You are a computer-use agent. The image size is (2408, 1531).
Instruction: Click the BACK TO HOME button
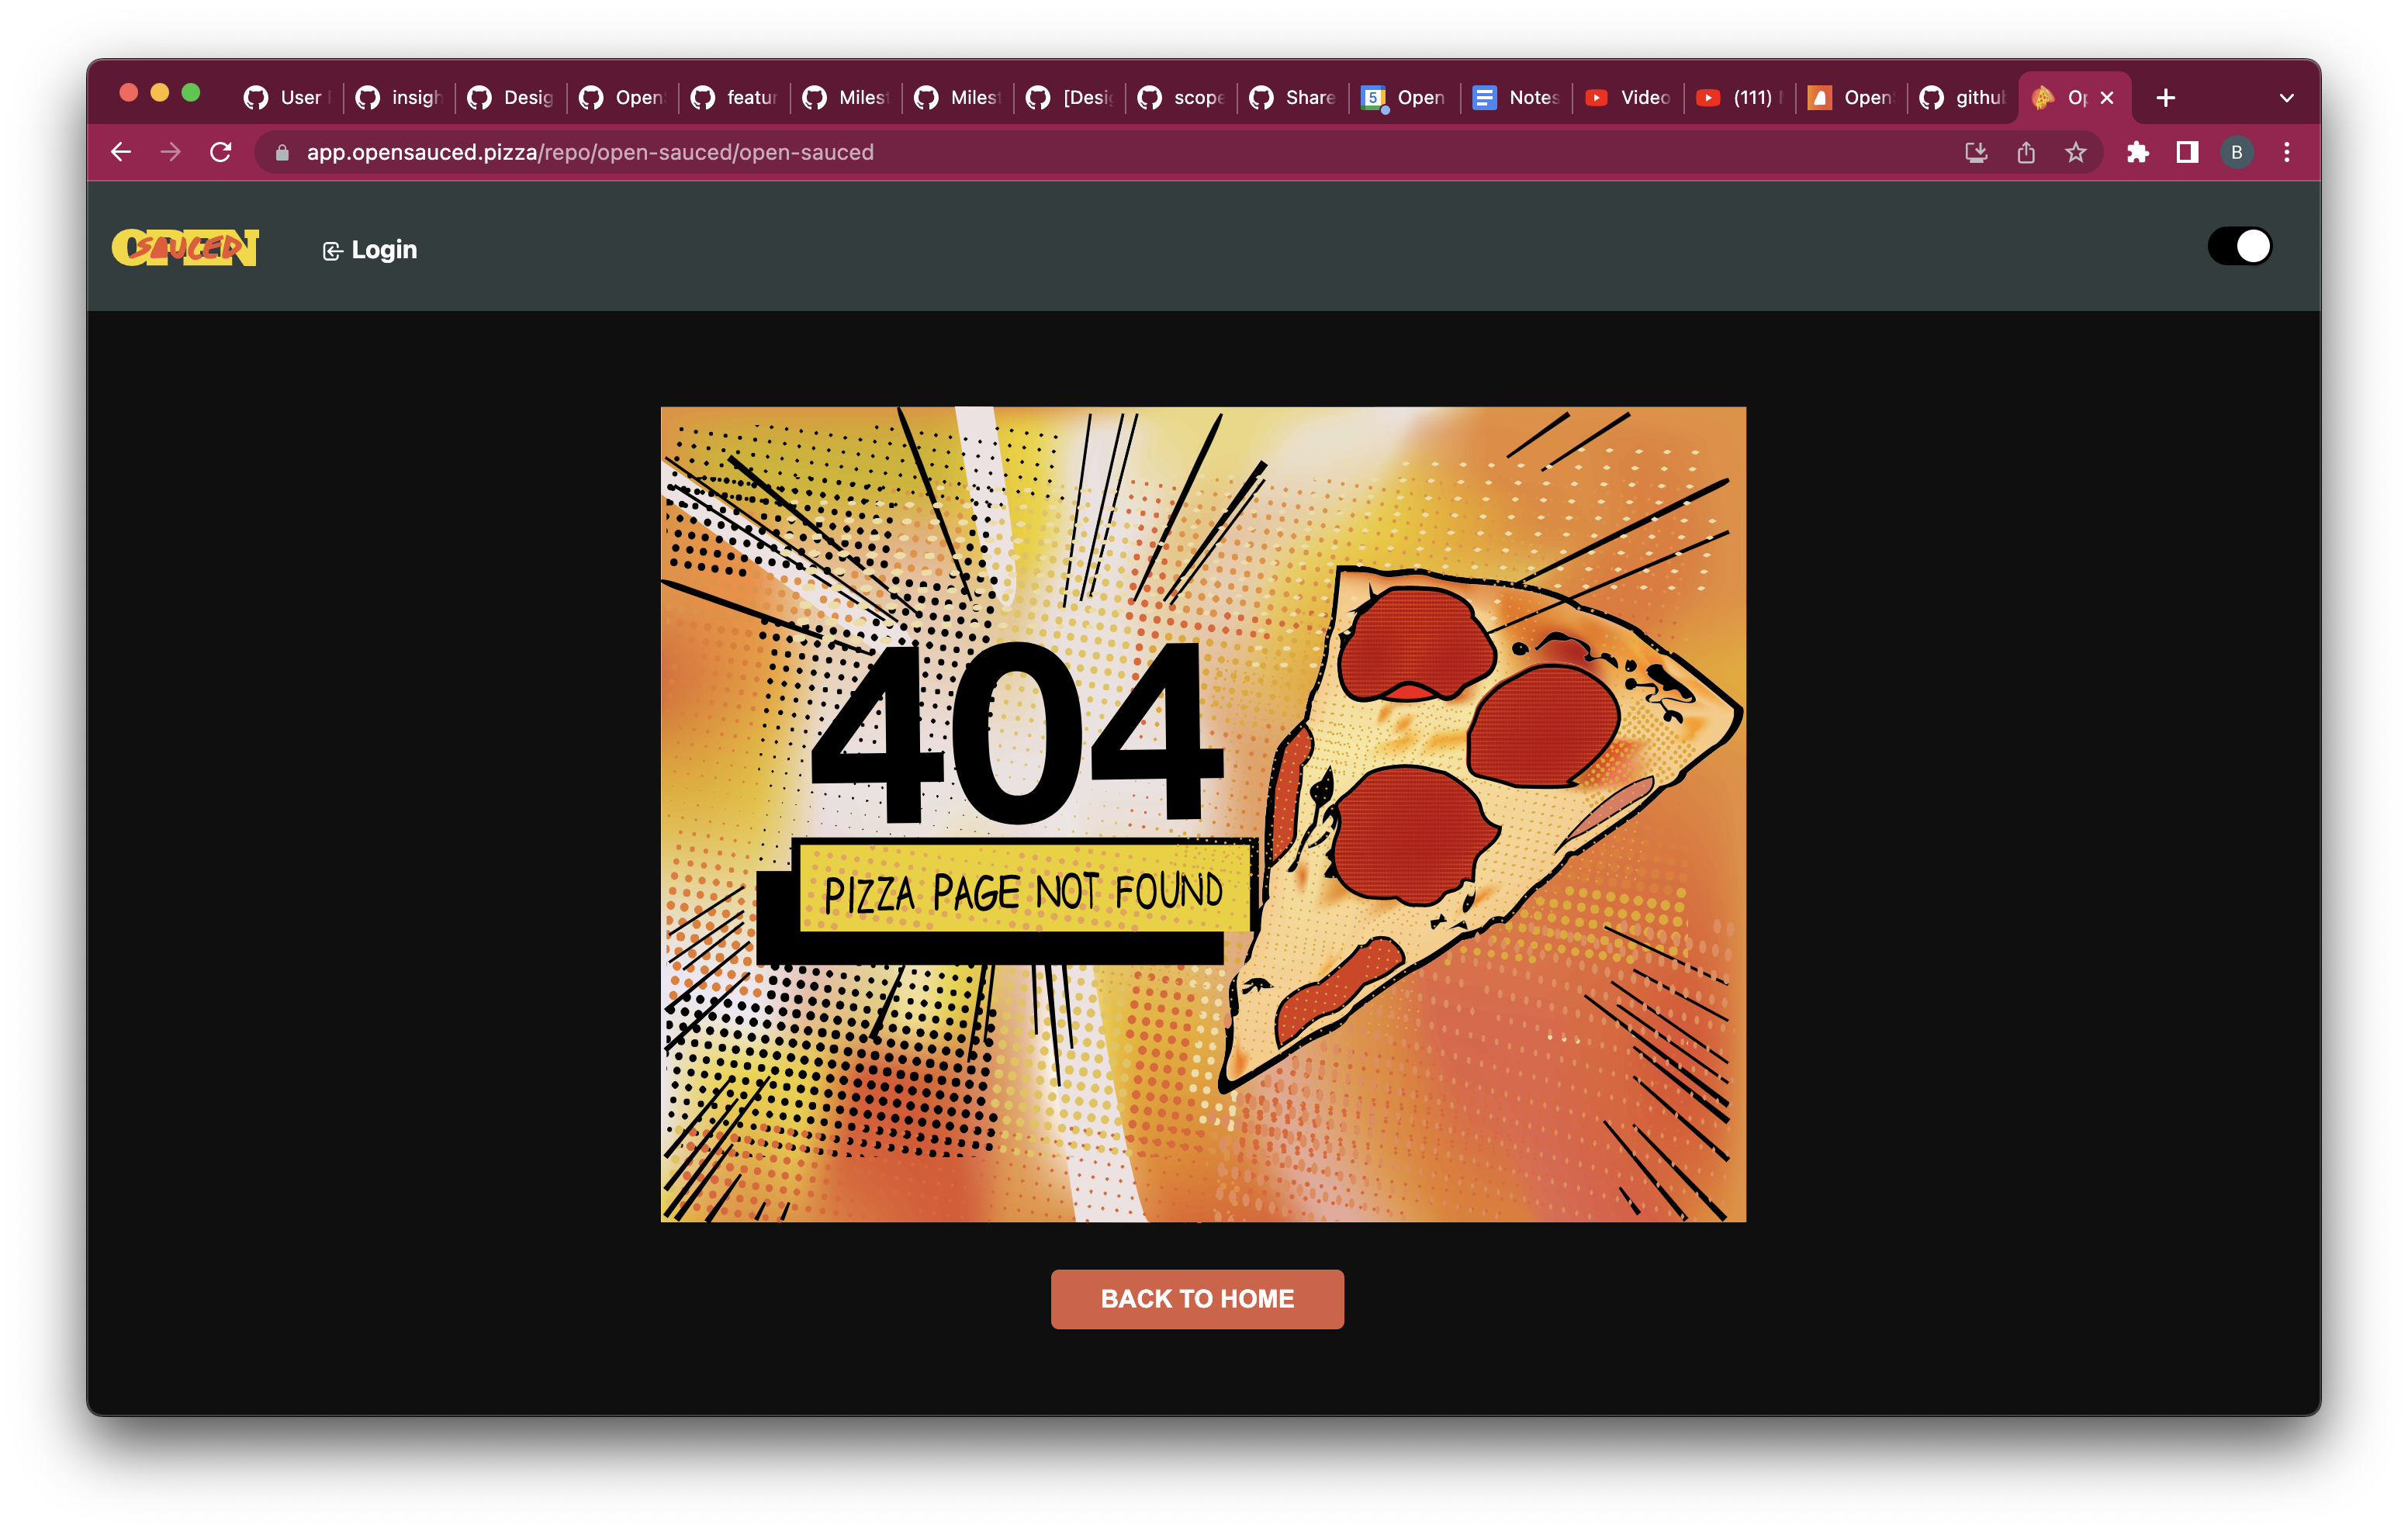tap(1197, 1299)
